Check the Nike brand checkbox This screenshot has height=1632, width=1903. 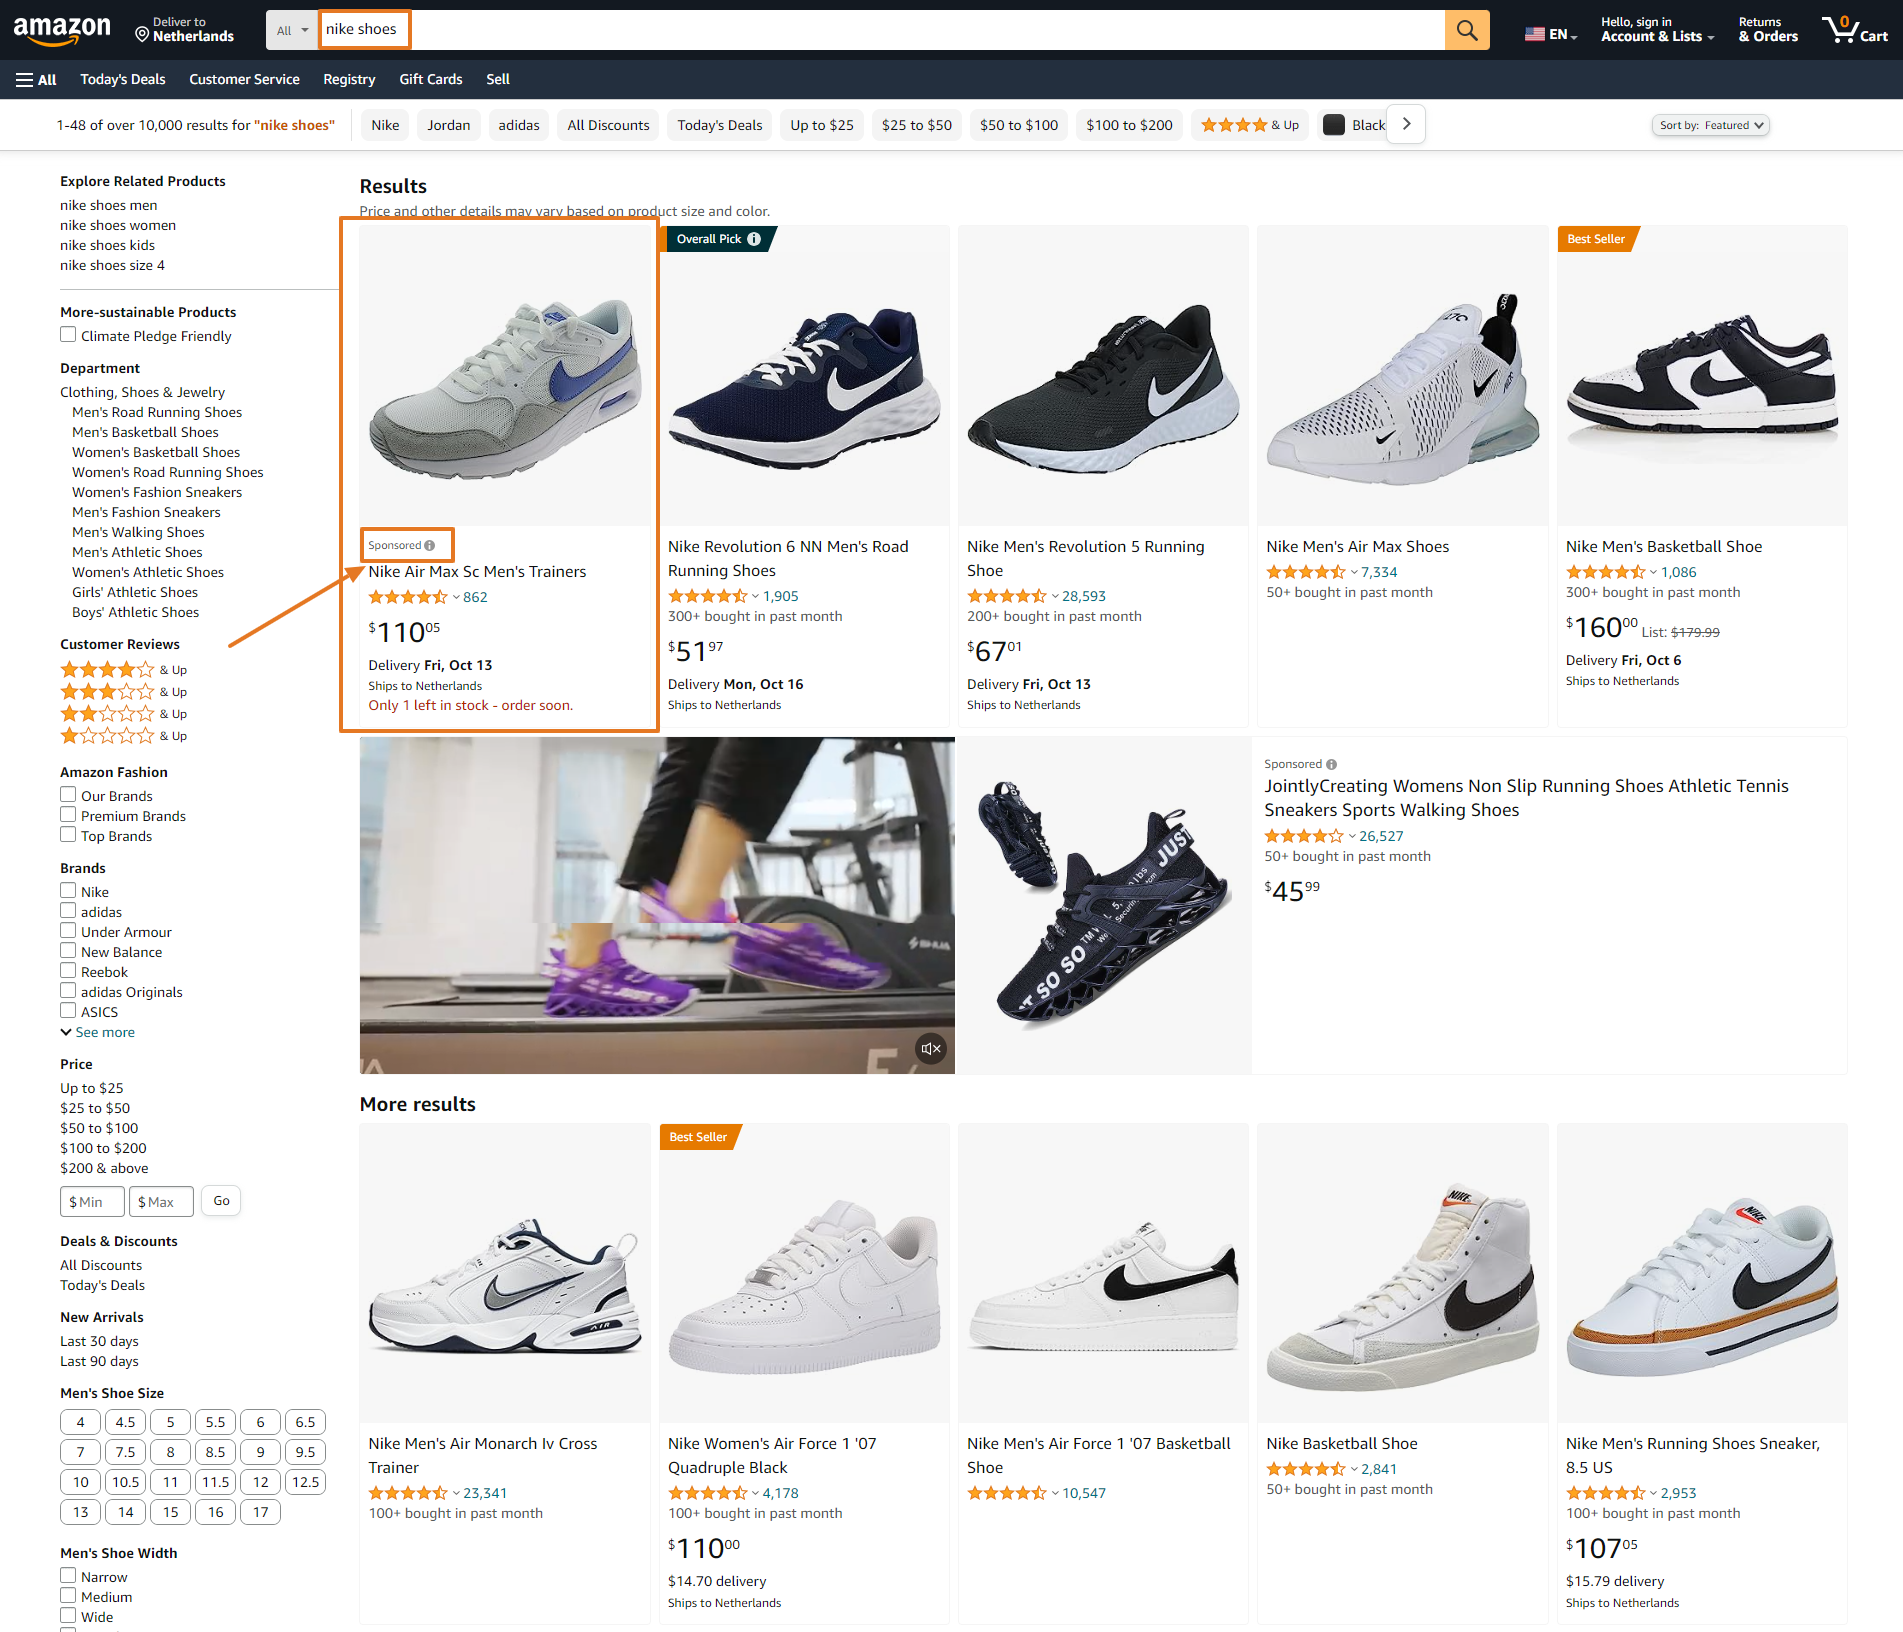click(x=68, y=891)
